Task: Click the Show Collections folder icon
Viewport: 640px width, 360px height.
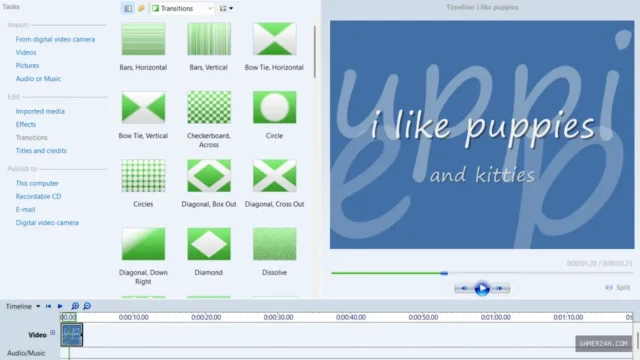Action: pos(141,8)
